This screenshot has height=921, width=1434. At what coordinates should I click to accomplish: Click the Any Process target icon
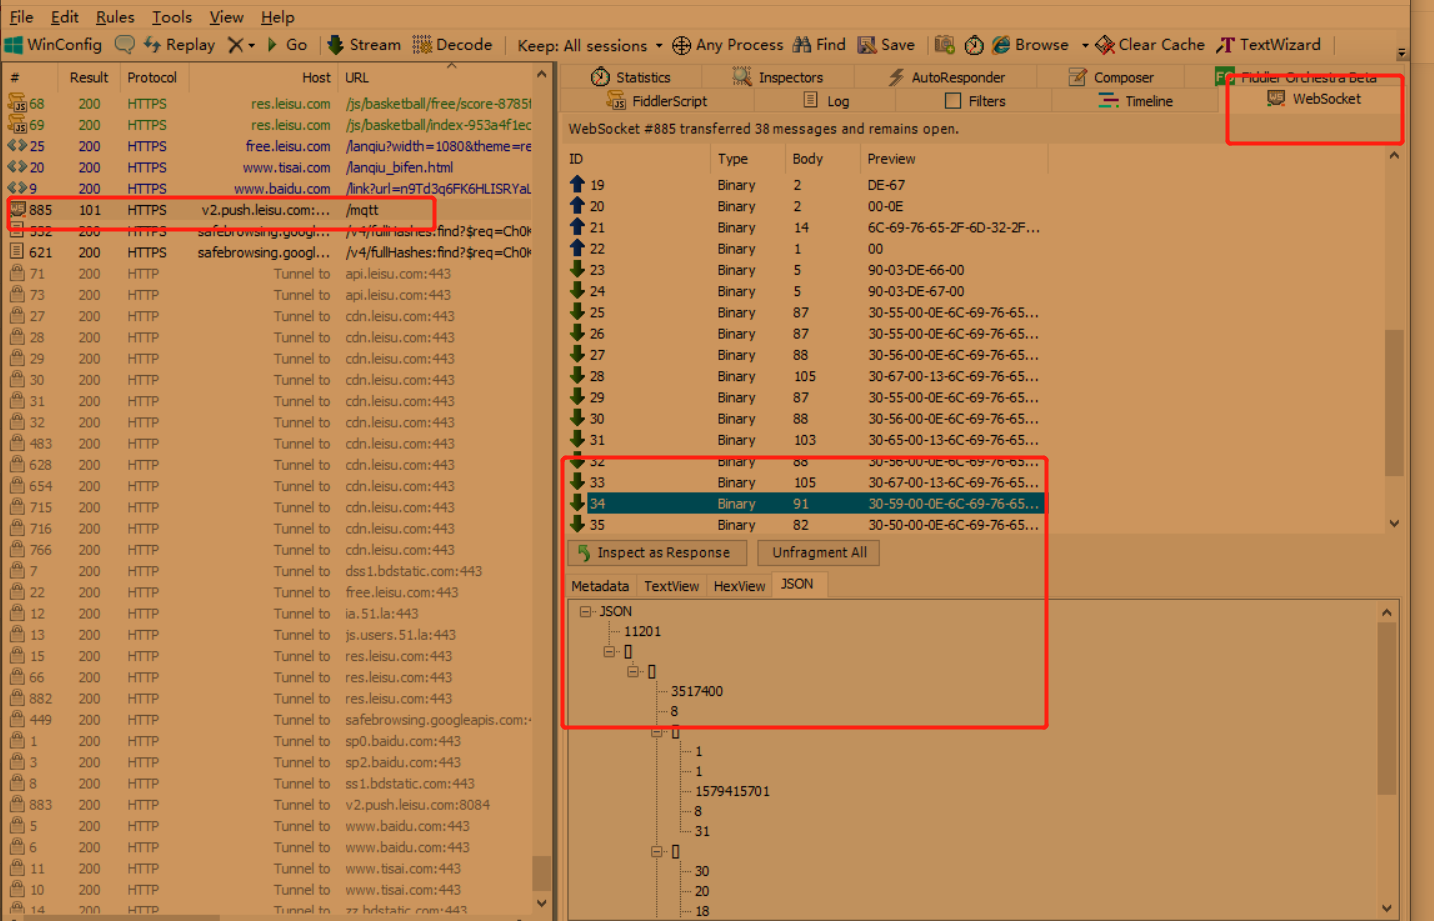pyautogui.click(x=682, y=45)
